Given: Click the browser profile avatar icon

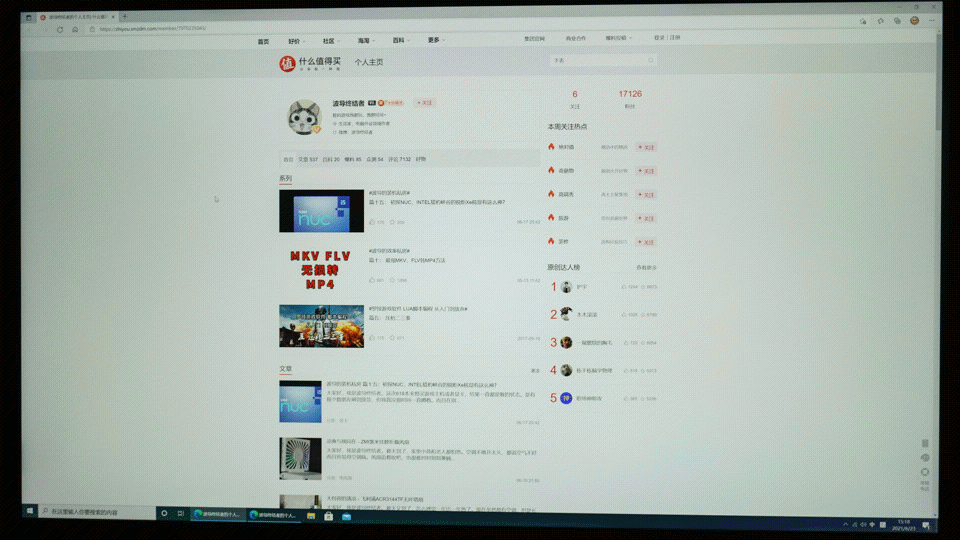Looking at the screenshot, I should click(914, 20).
